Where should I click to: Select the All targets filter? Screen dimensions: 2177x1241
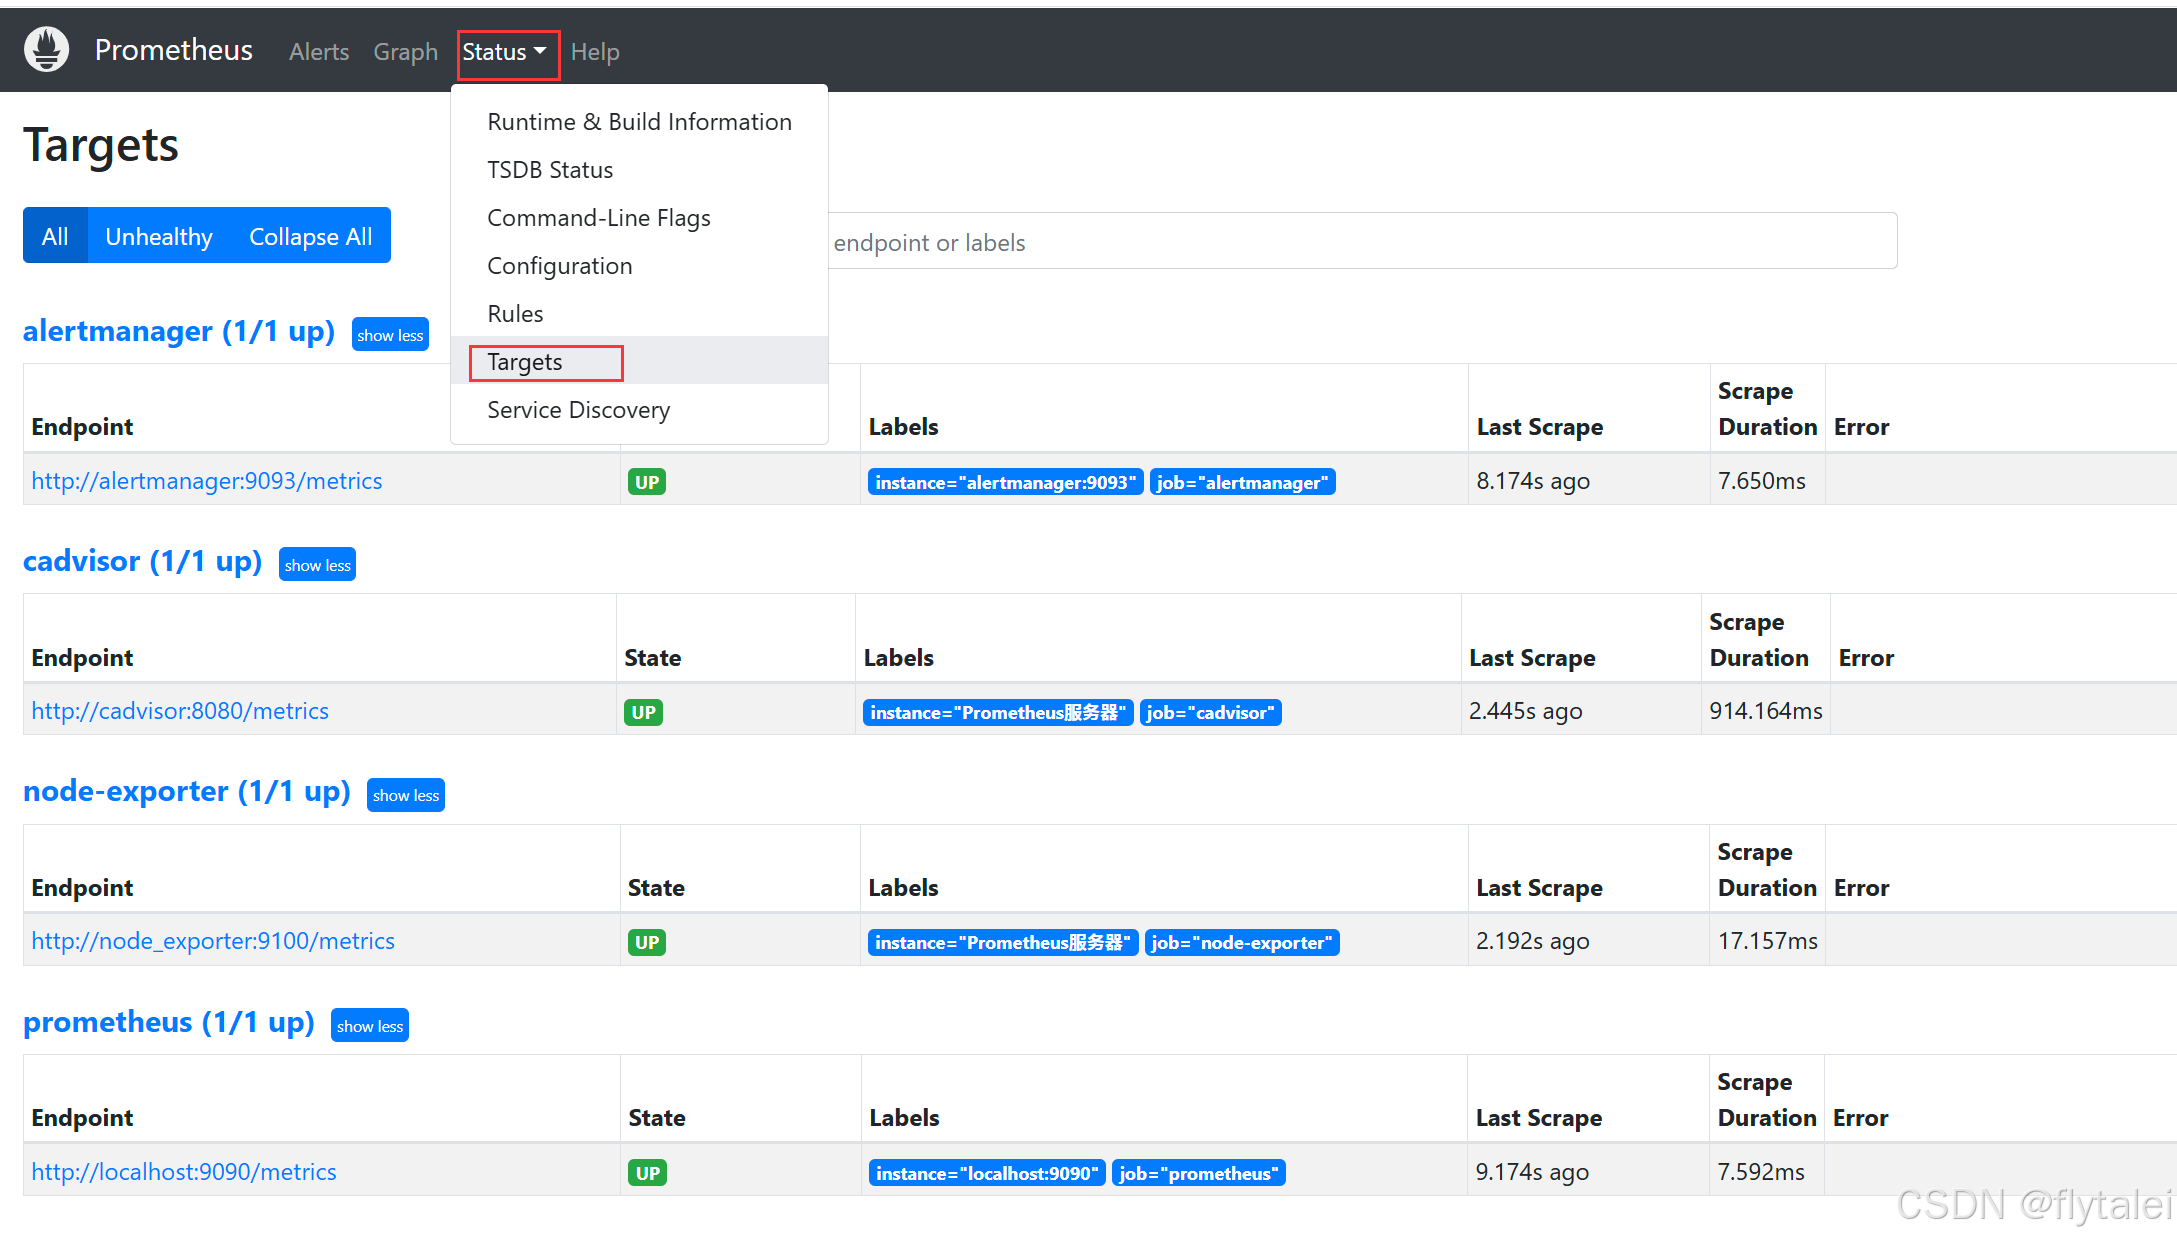tap(55, 237)
